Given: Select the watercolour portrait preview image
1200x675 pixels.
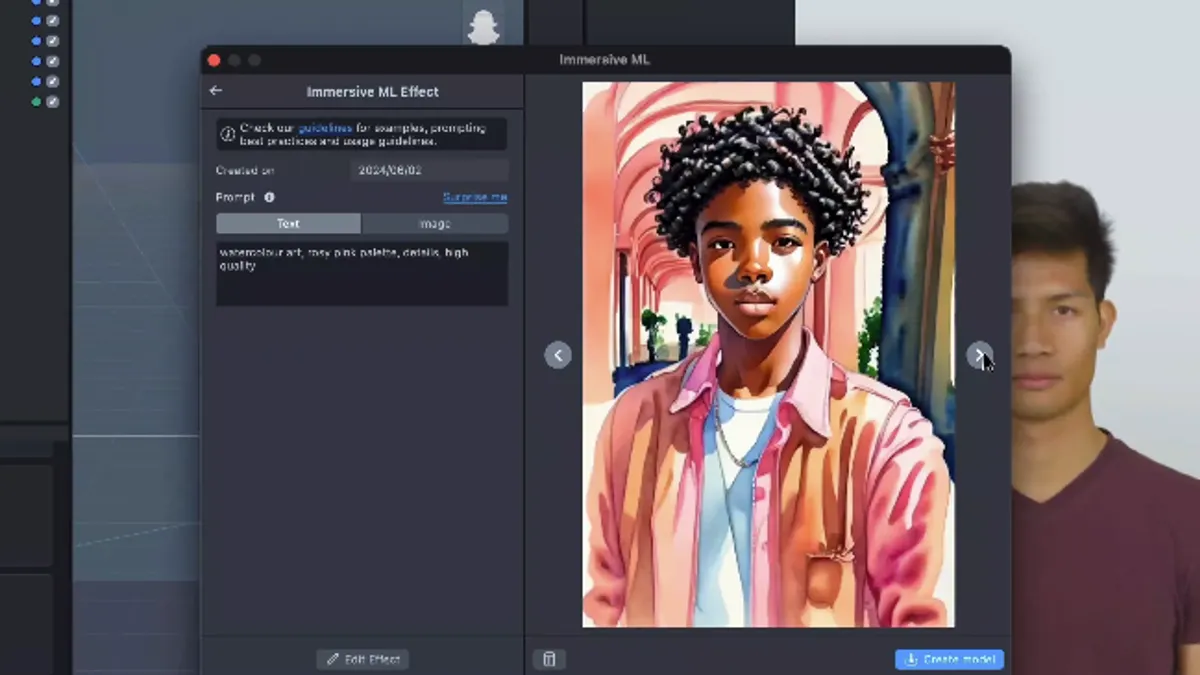Looking at the screenshot, I should [x=768, y=354].
